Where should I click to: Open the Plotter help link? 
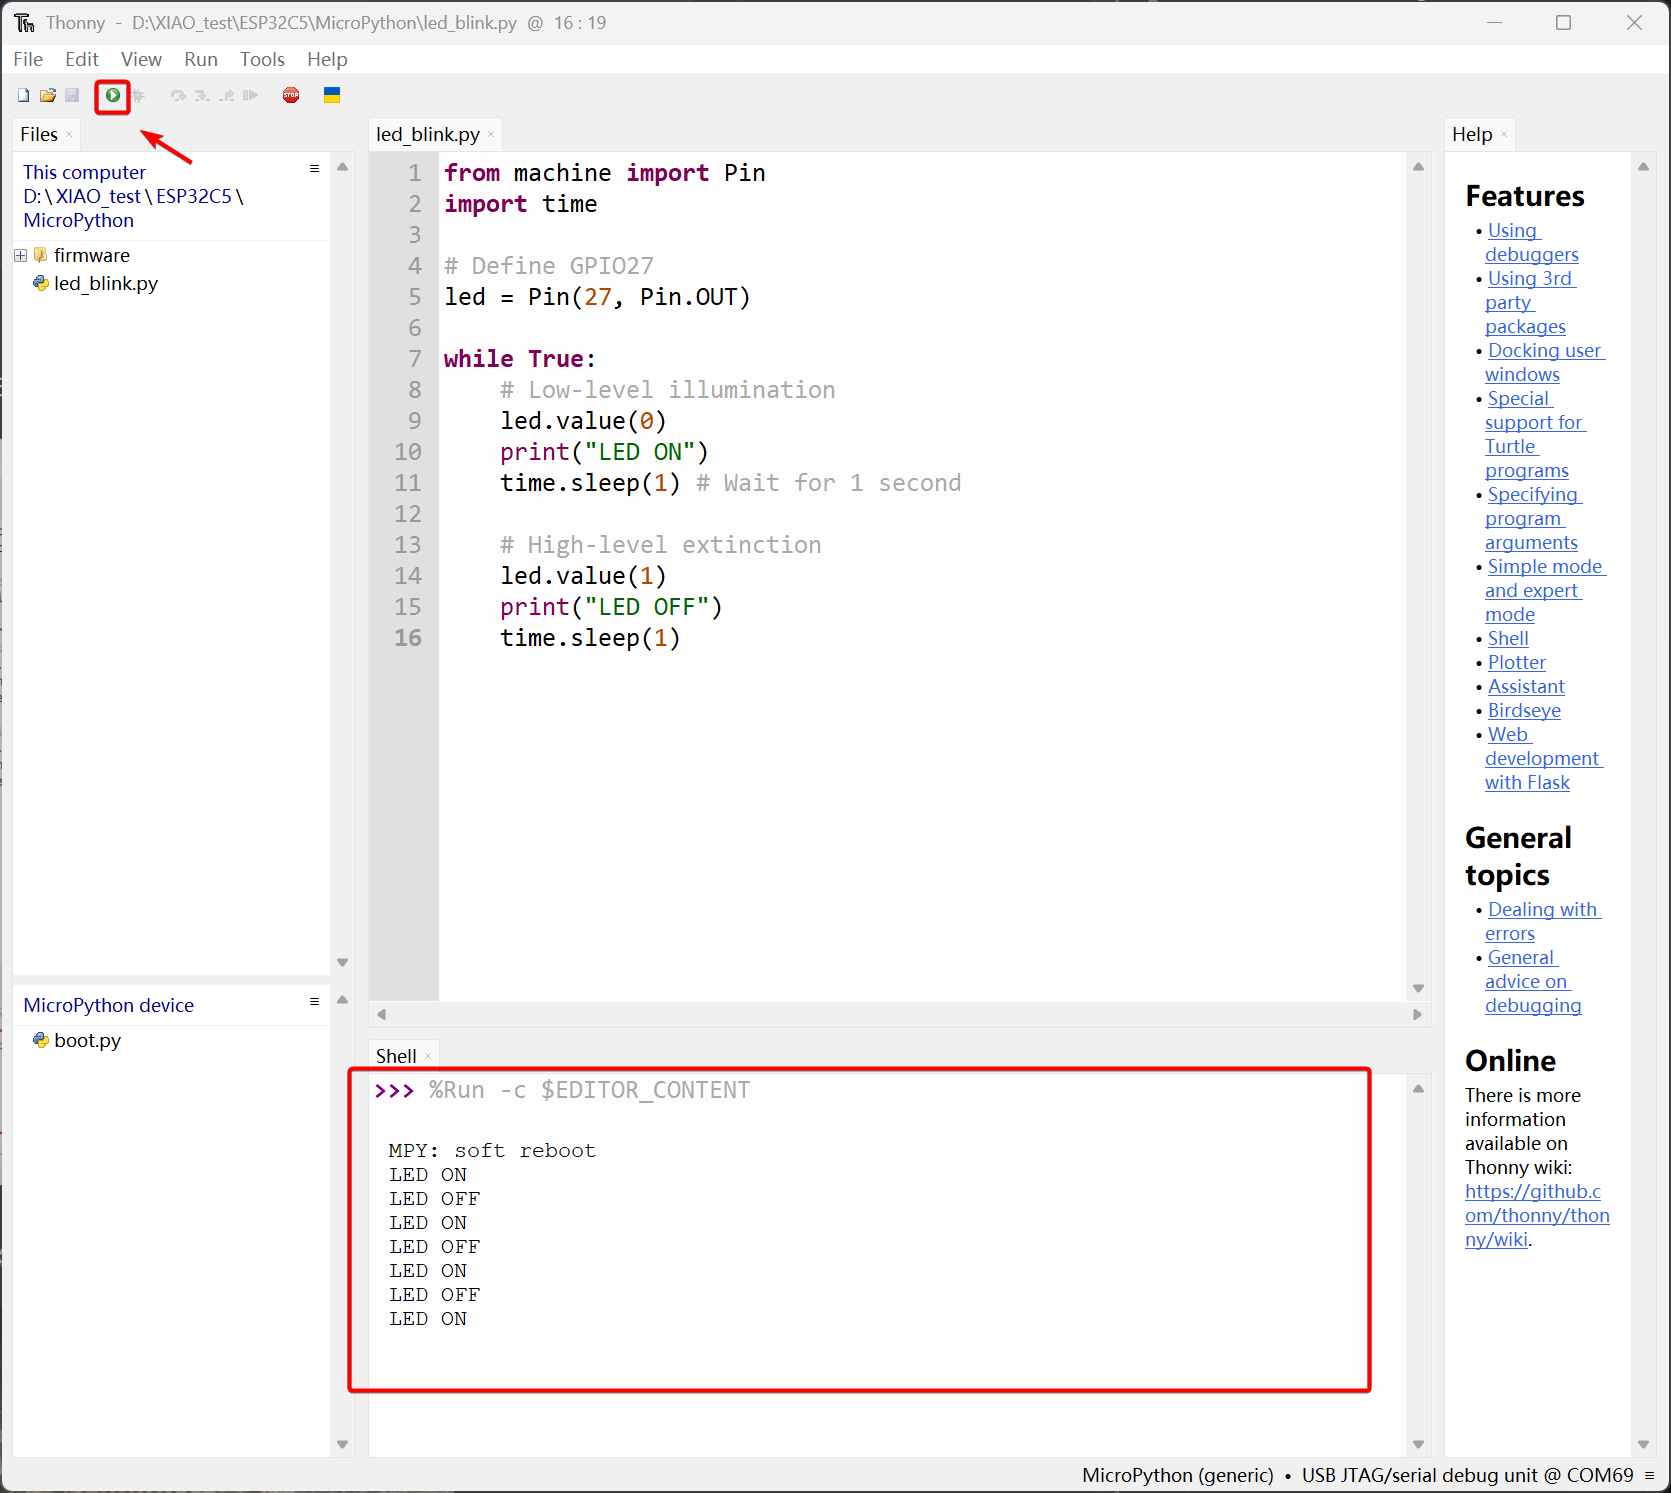[x=1516, y=662]
